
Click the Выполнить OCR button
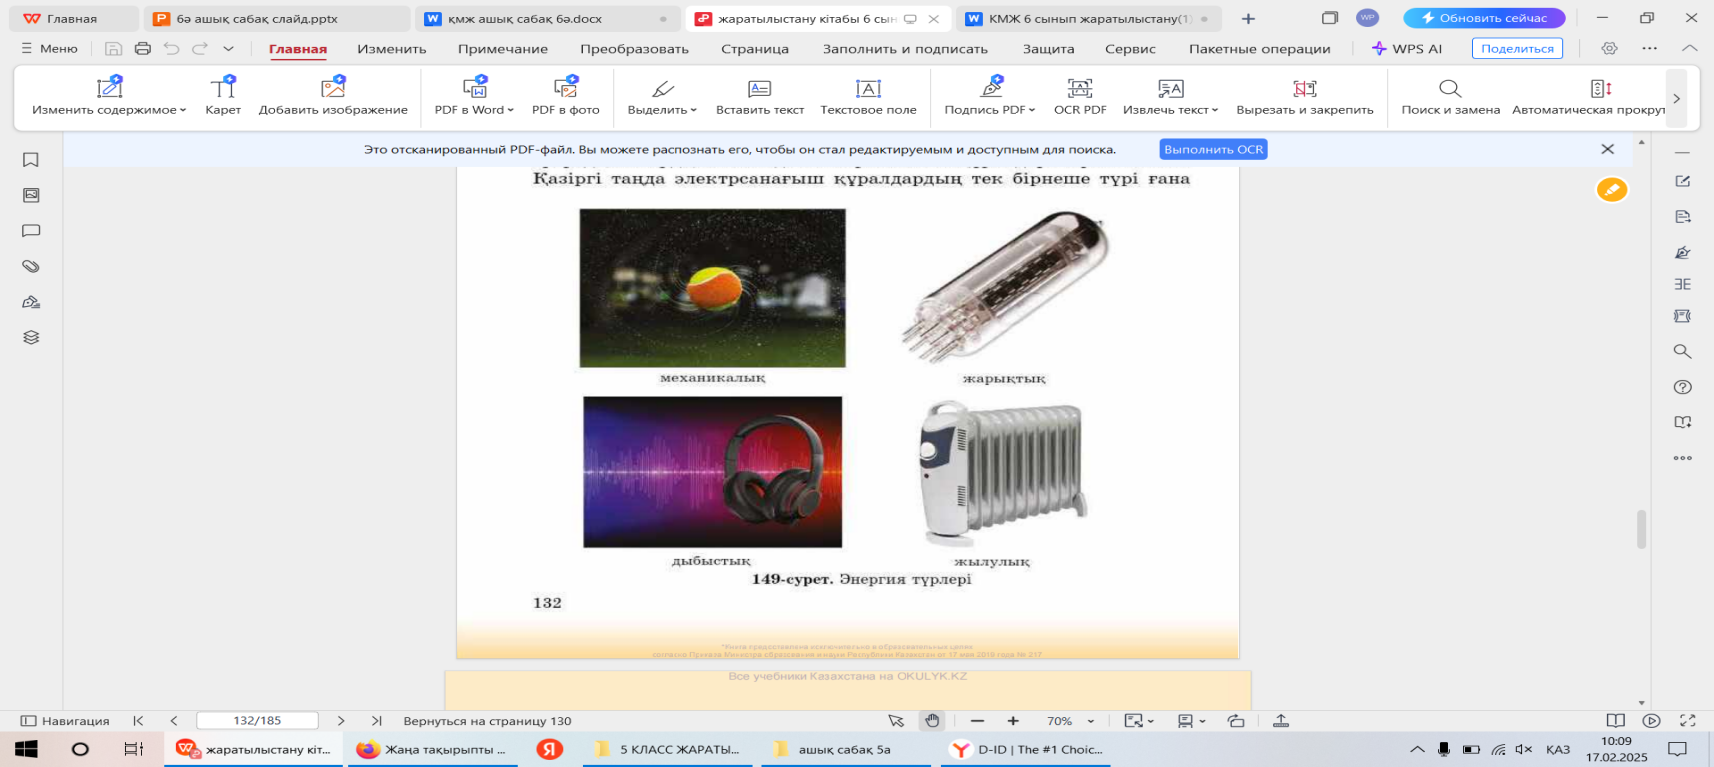coord(1213,149)
